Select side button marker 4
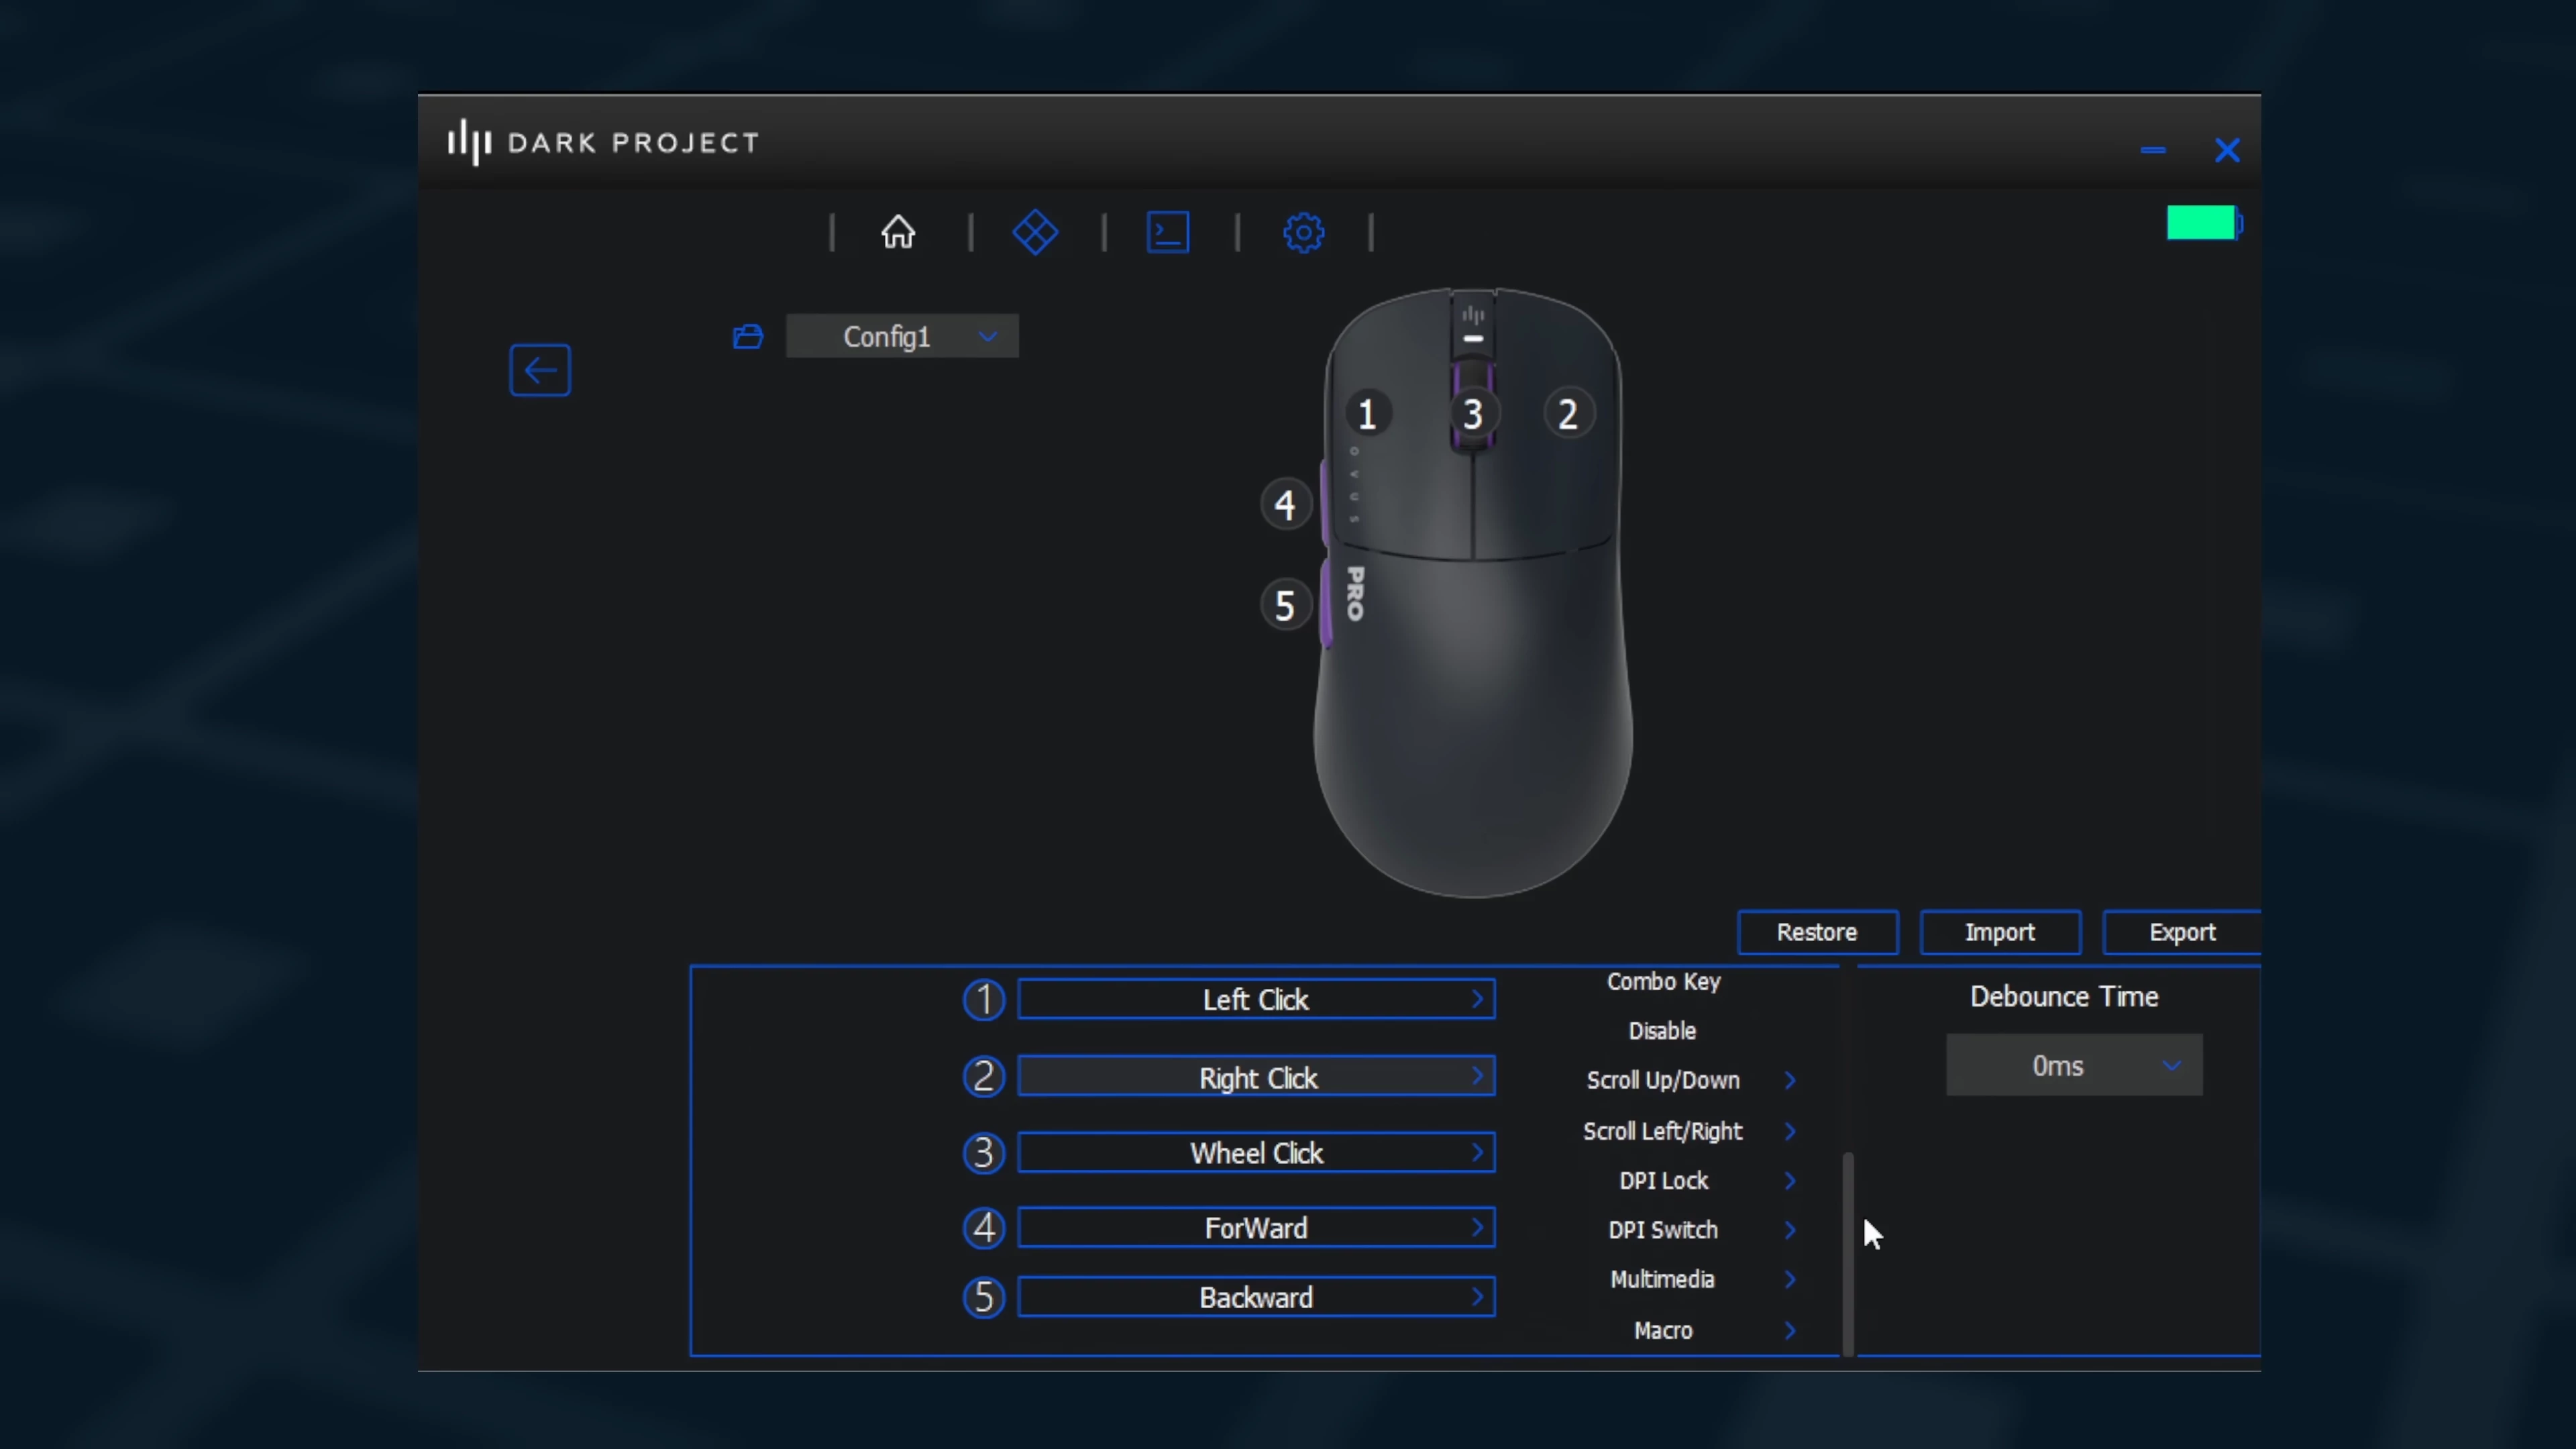 tap(1285, 505)
